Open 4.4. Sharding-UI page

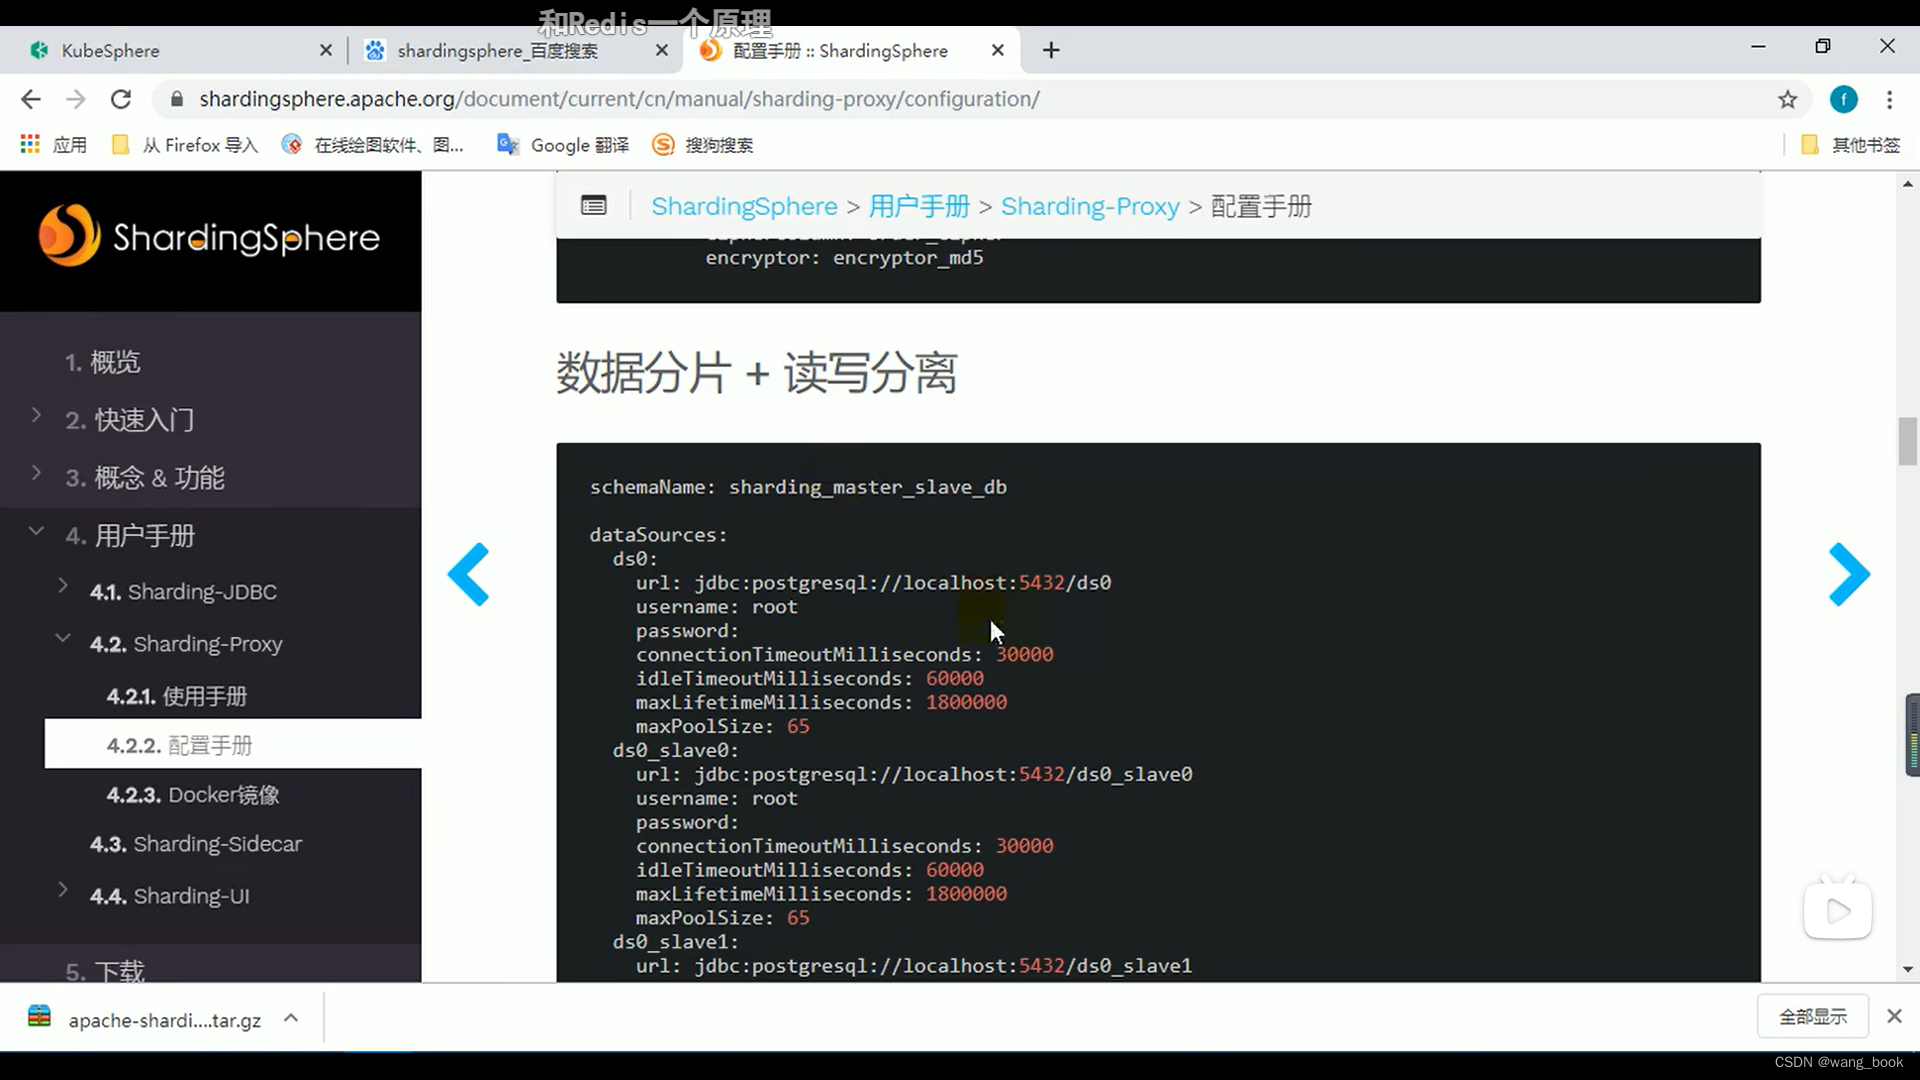pyautogui.click(x=169, y=896)
